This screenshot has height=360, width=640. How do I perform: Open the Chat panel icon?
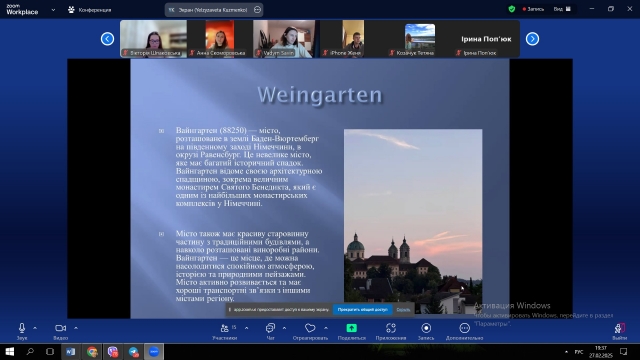coord(270,328)
